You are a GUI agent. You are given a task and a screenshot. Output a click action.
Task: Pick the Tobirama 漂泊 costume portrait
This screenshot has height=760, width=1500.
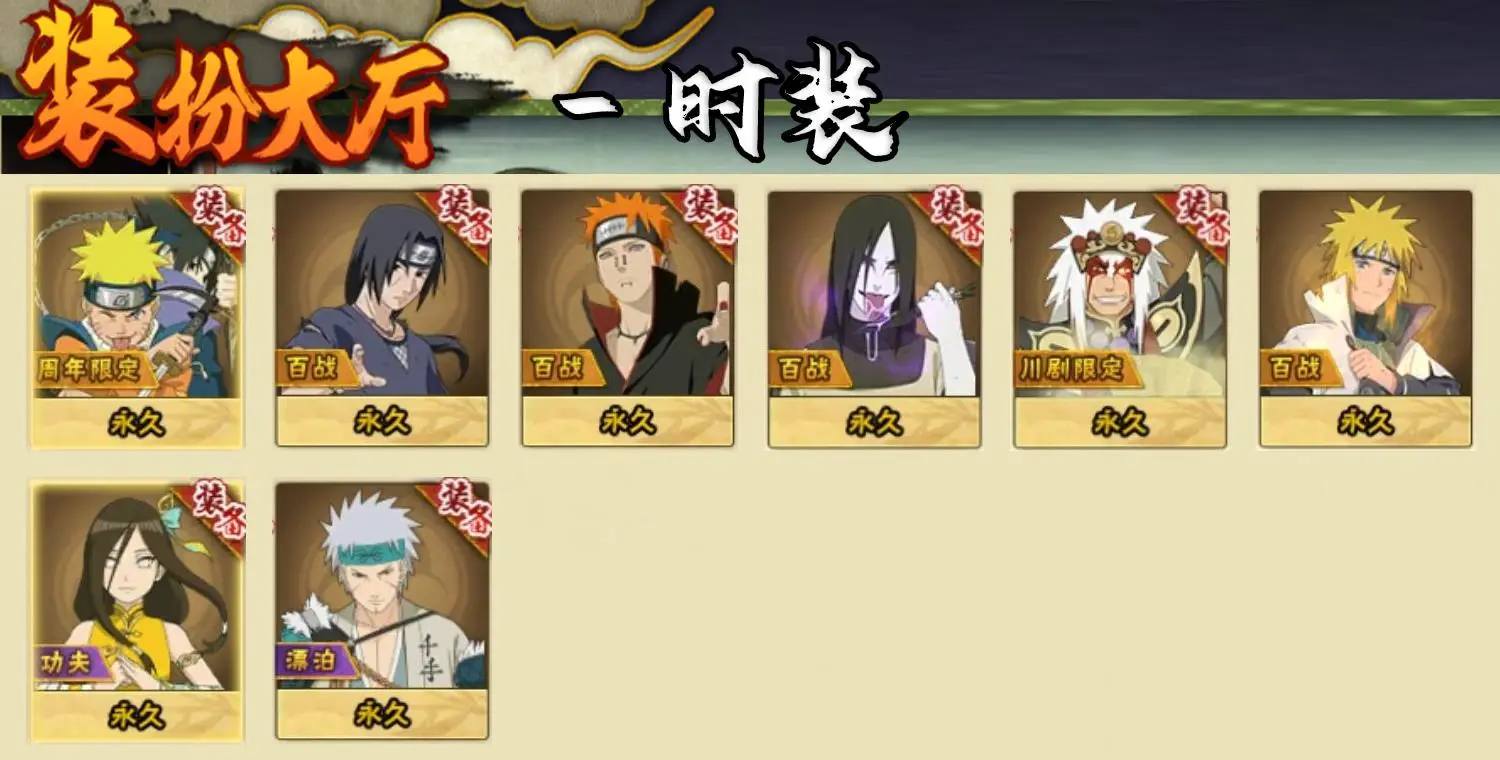coord(382,587)
